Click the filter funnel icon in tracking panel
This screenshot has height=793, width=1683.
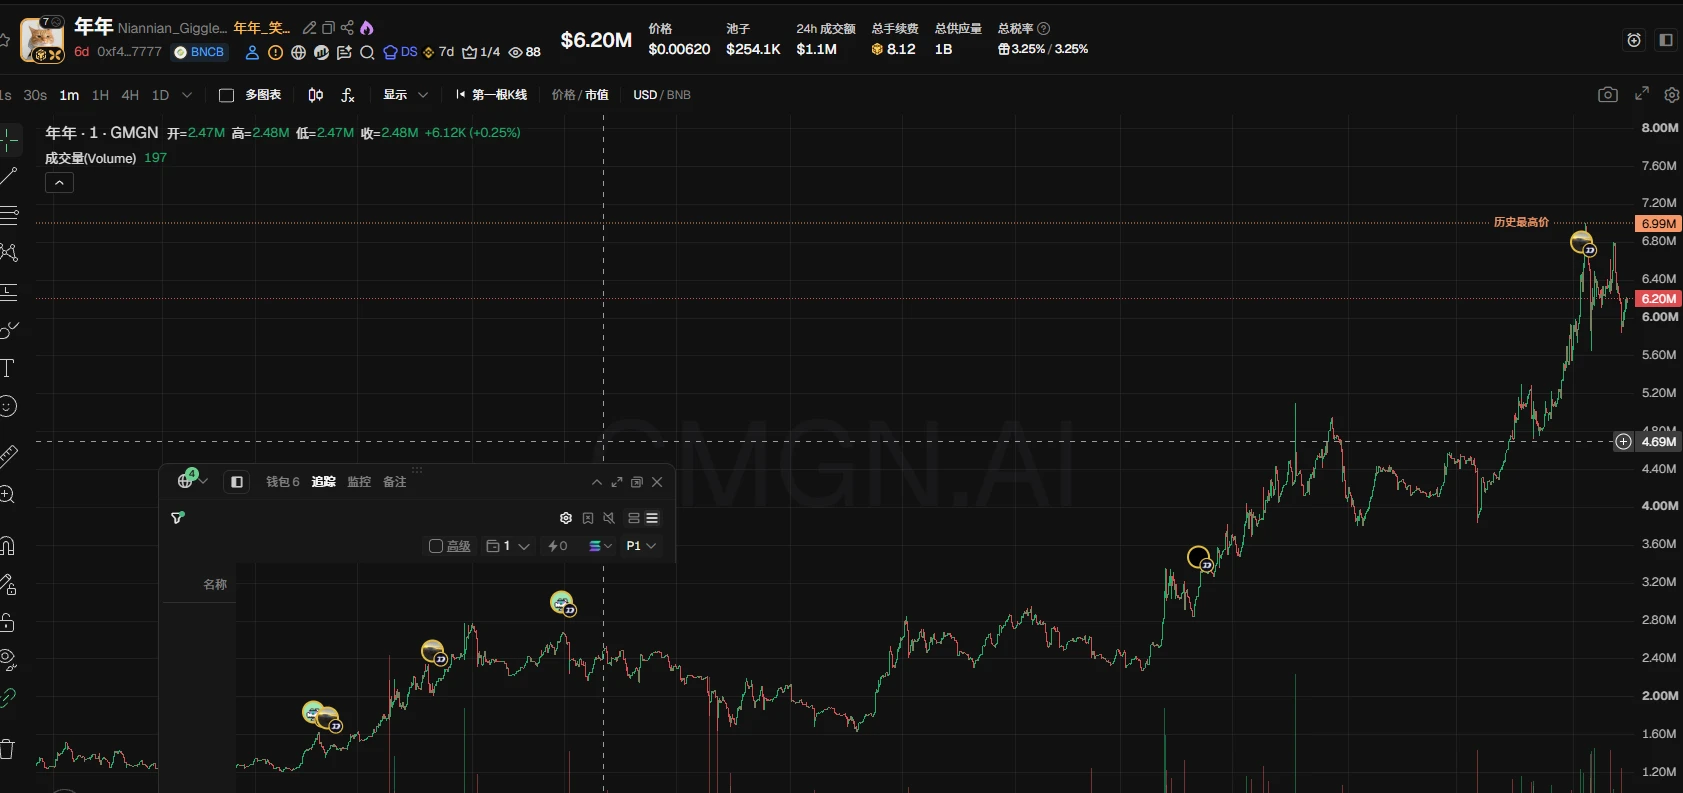(178, 518)
